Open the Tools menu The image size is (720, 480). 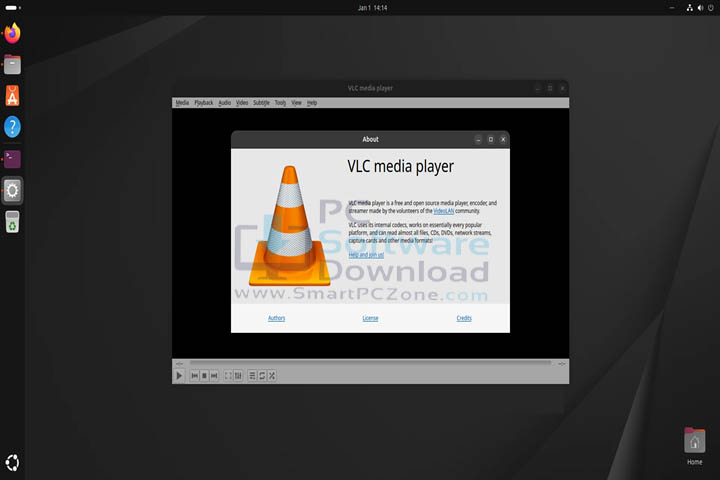click(280, 103)
